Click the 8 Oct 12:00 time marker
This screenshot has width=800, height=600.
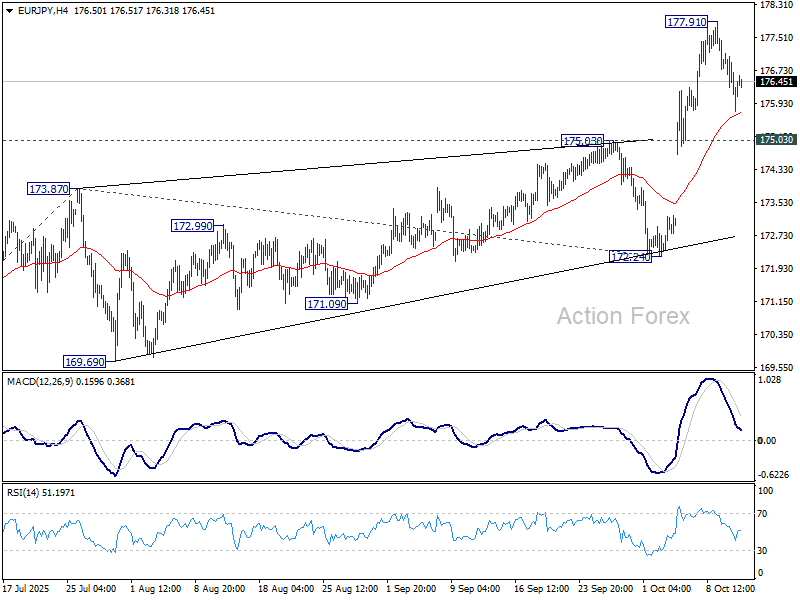pos(728,590)
